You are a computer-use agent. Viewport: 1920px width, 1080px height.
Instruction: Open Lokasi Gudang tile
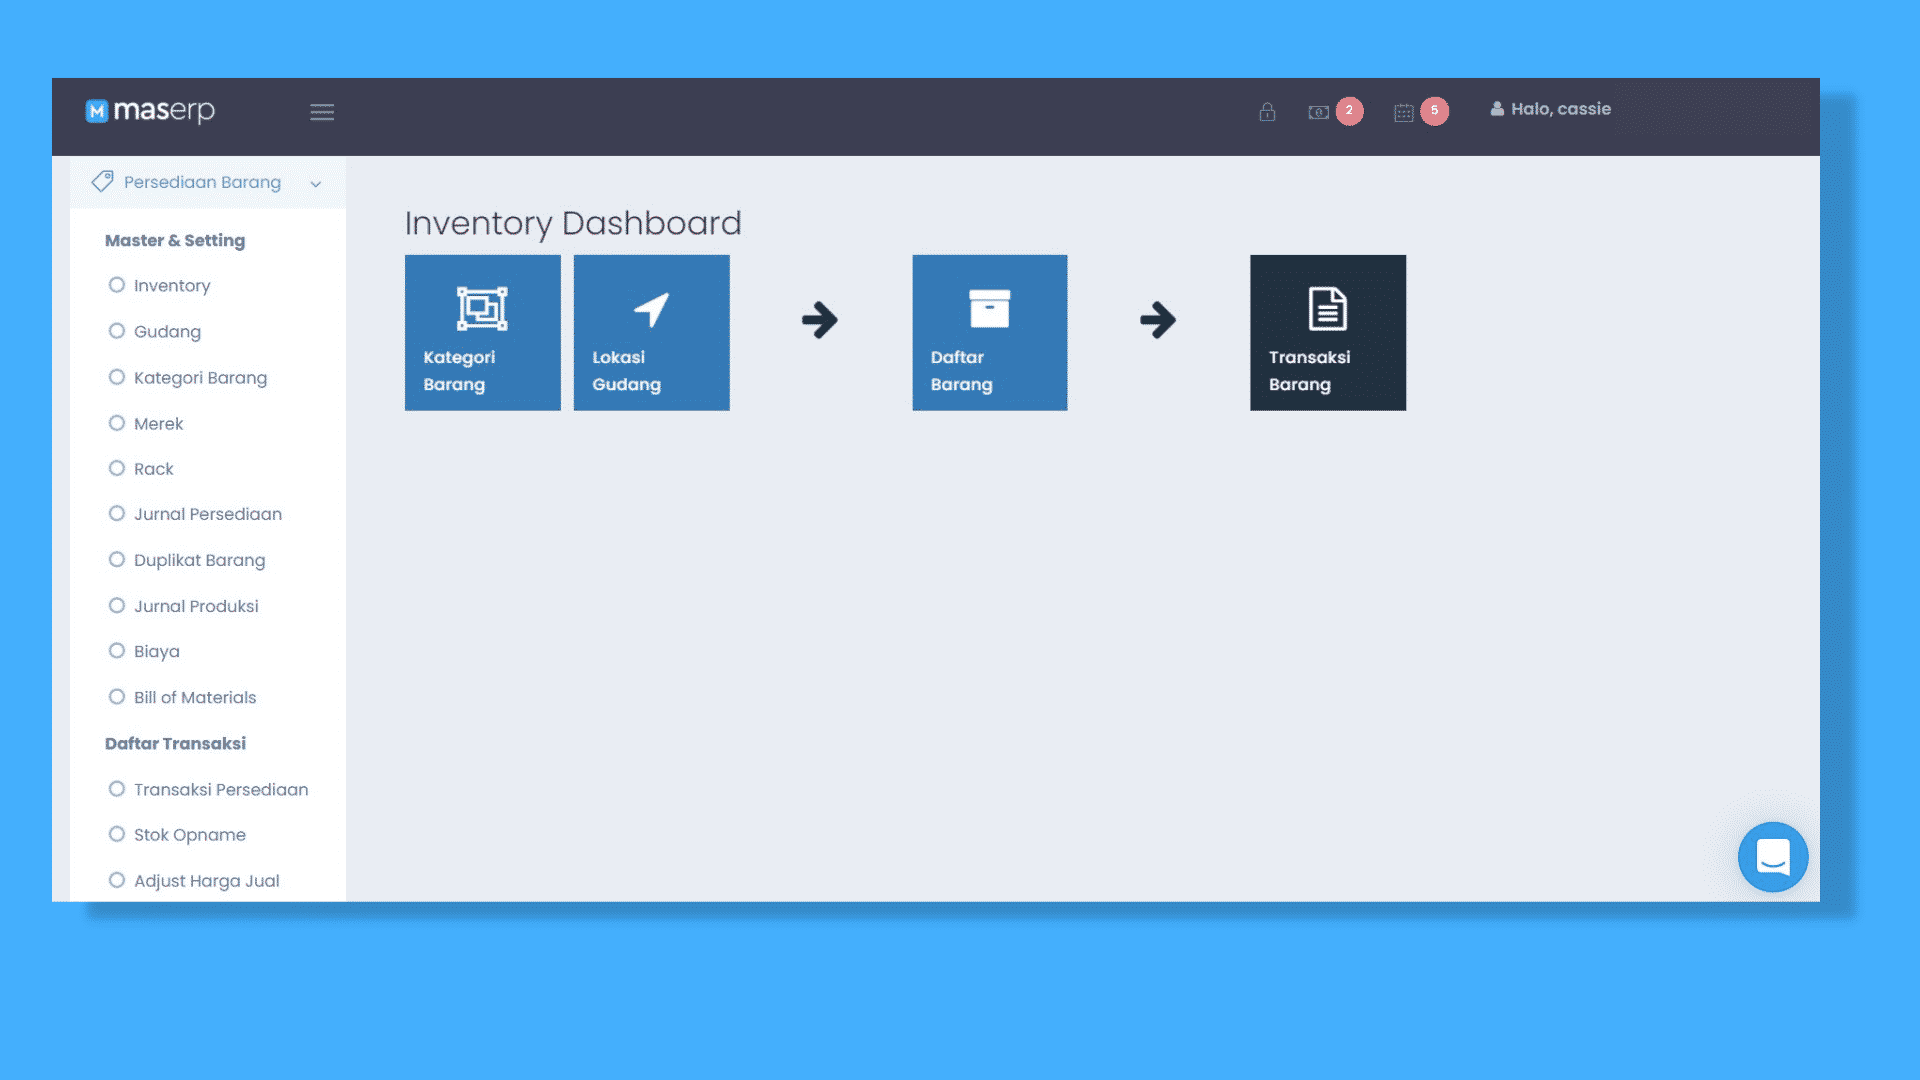[651, 332]
